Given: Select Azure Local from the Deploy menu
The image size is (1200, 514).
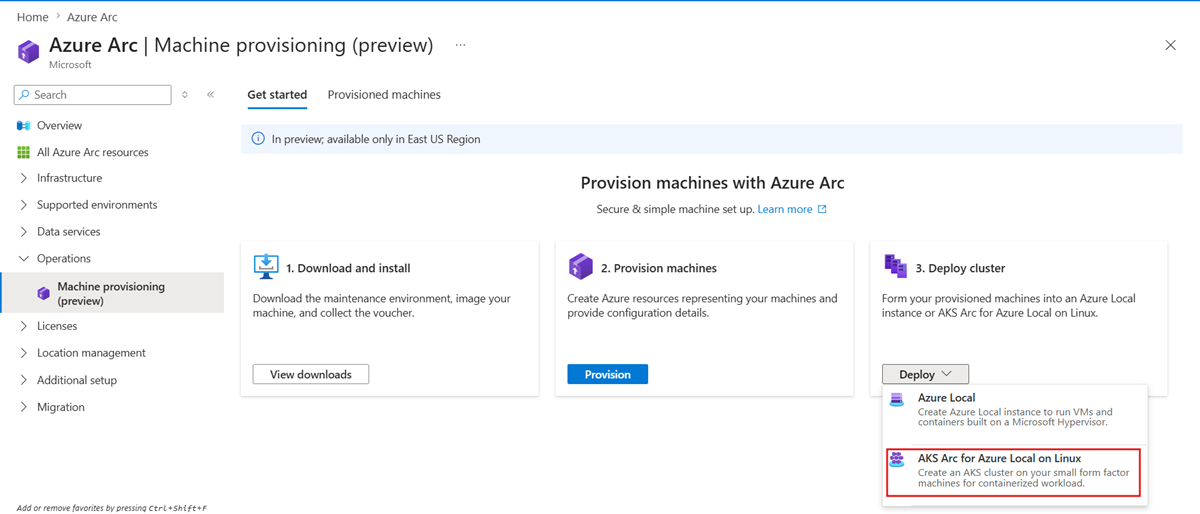Looking at the screenshot, I should 1015,411.
